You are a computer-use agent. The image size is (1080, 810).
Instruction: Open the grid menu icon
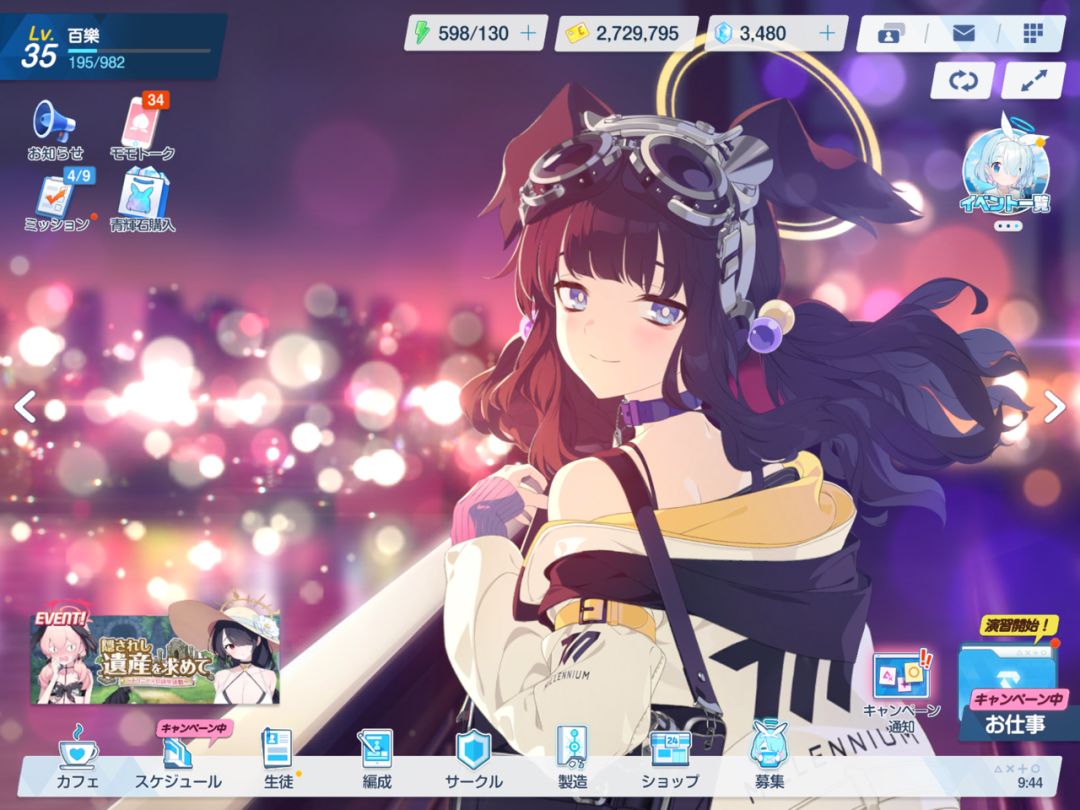(1033, 33)
